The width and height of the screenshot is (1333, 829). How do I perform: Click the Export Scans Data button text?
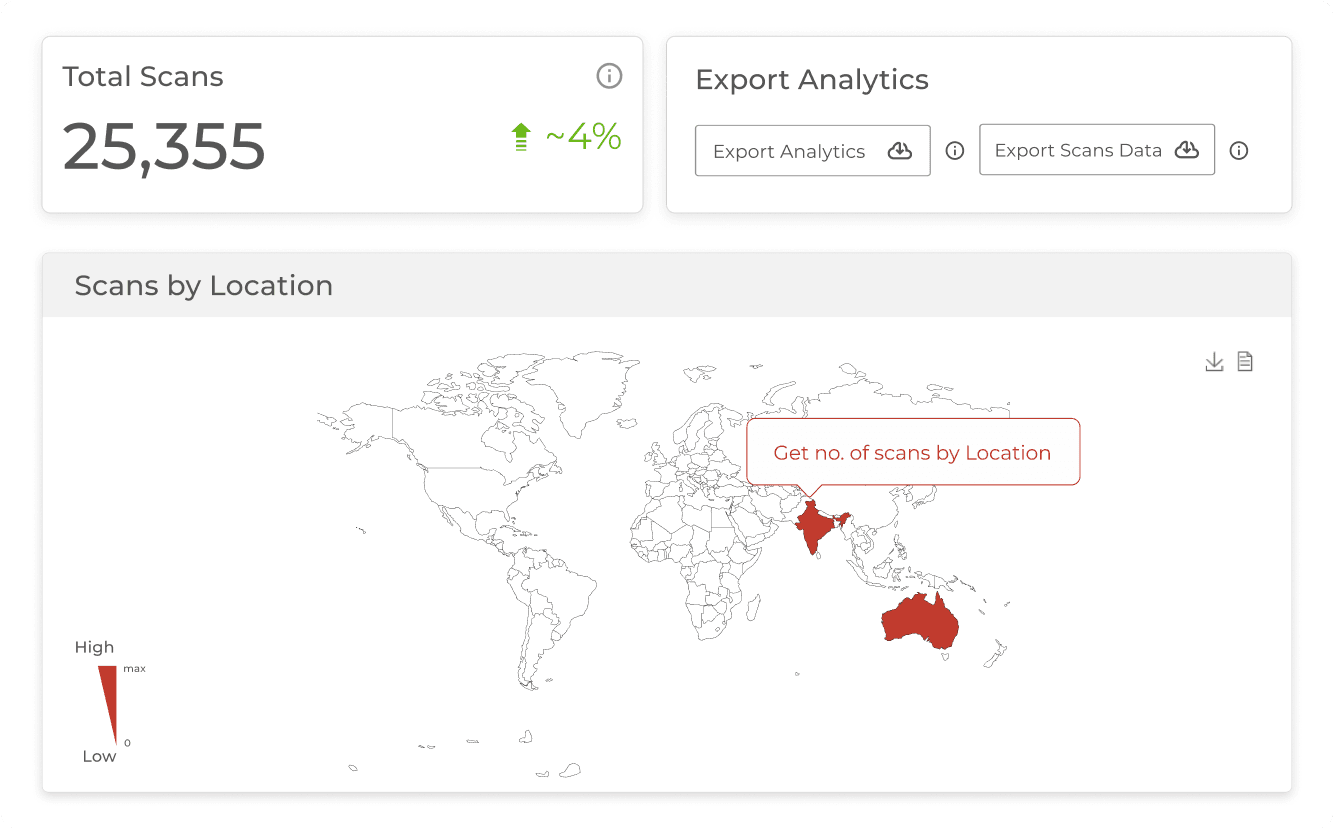(1077, 150)
